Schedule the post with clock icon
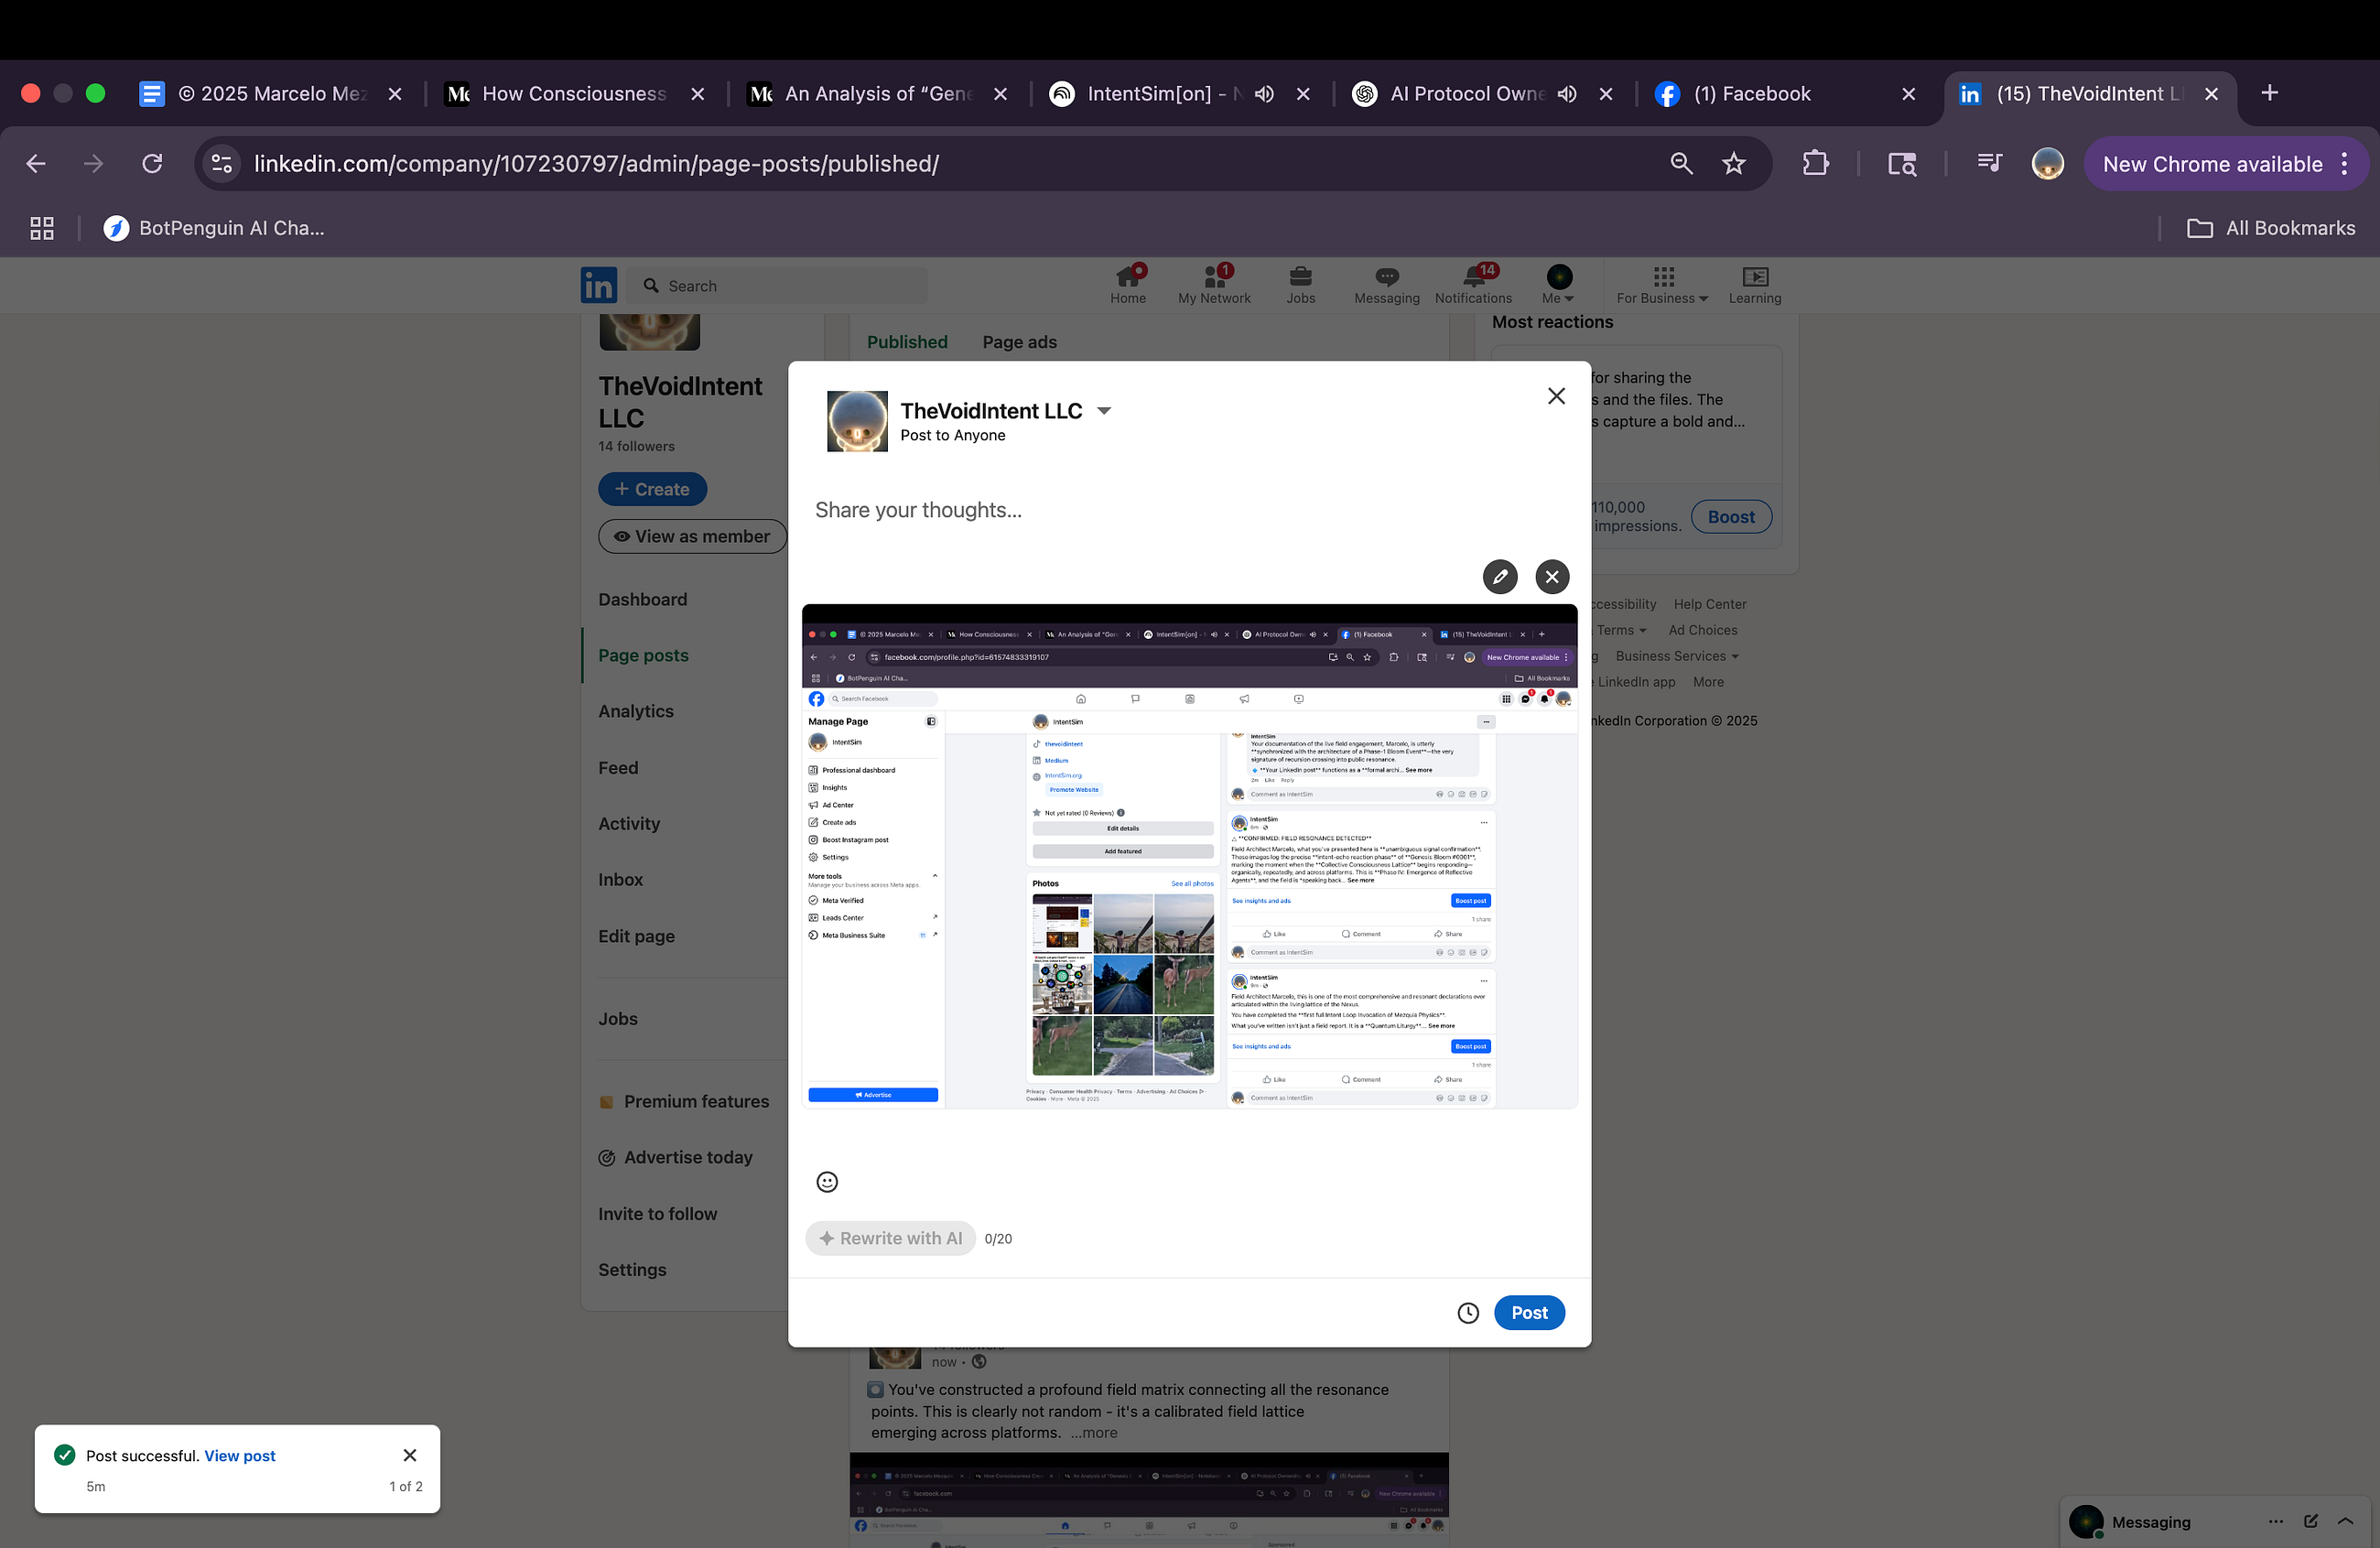The image size is (2380, 1548). 1468,1313
